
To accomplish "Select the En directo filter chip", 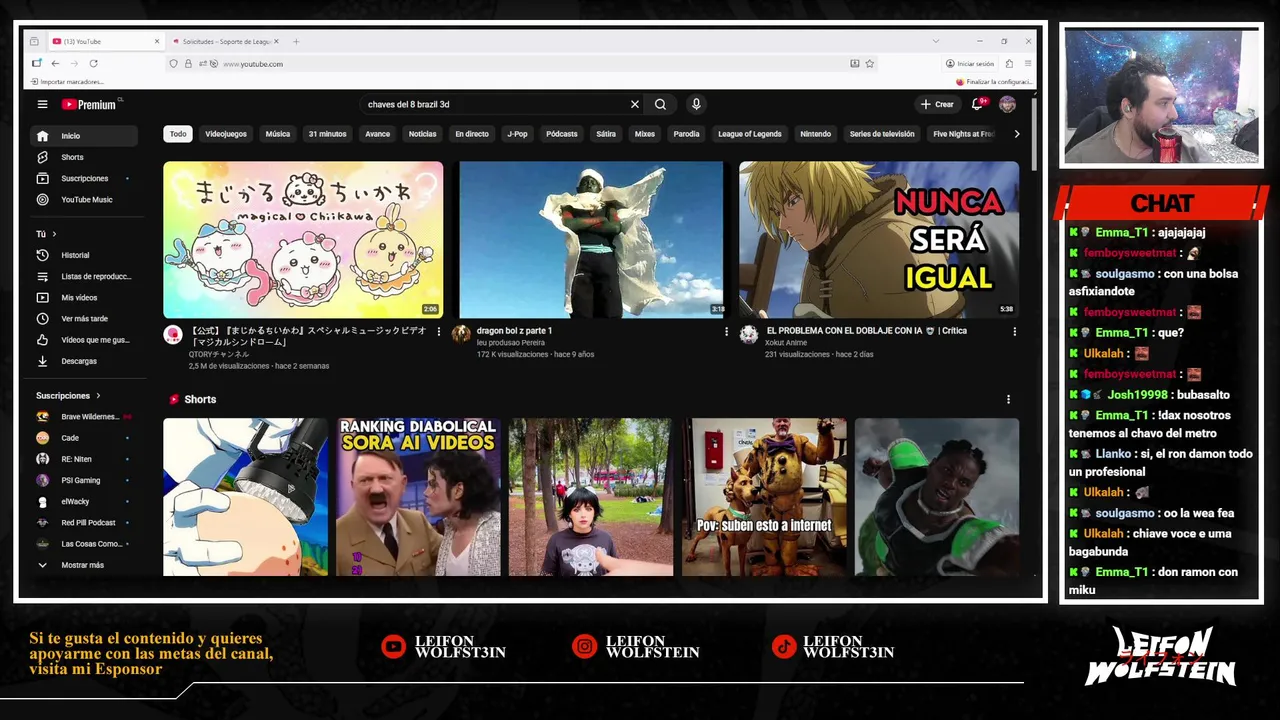I will pos(472,134).
